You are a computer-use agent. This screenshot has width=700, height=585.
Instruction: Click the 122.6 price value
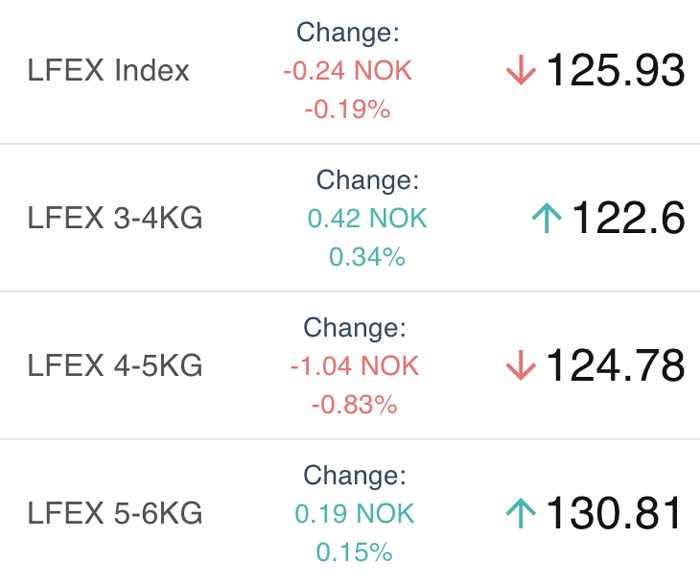(x=628, y=218)
